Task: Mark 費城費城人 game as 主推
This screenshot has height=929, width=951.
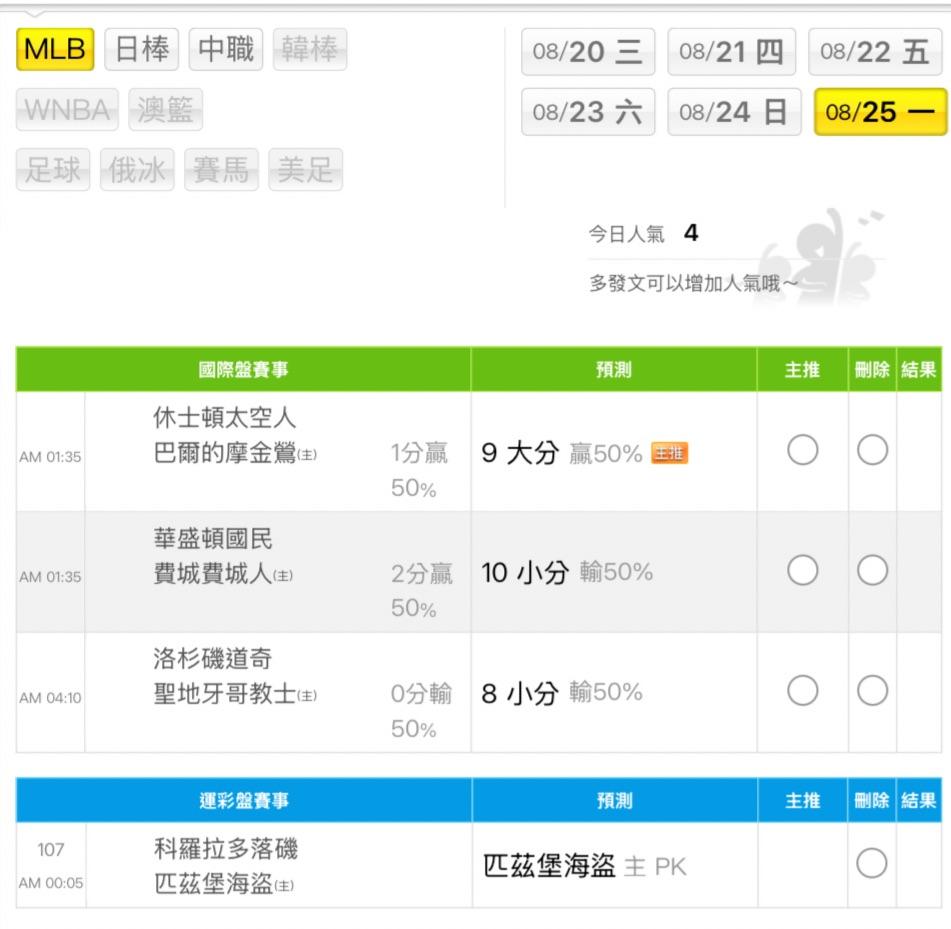Action: click(x=802, y=571)
